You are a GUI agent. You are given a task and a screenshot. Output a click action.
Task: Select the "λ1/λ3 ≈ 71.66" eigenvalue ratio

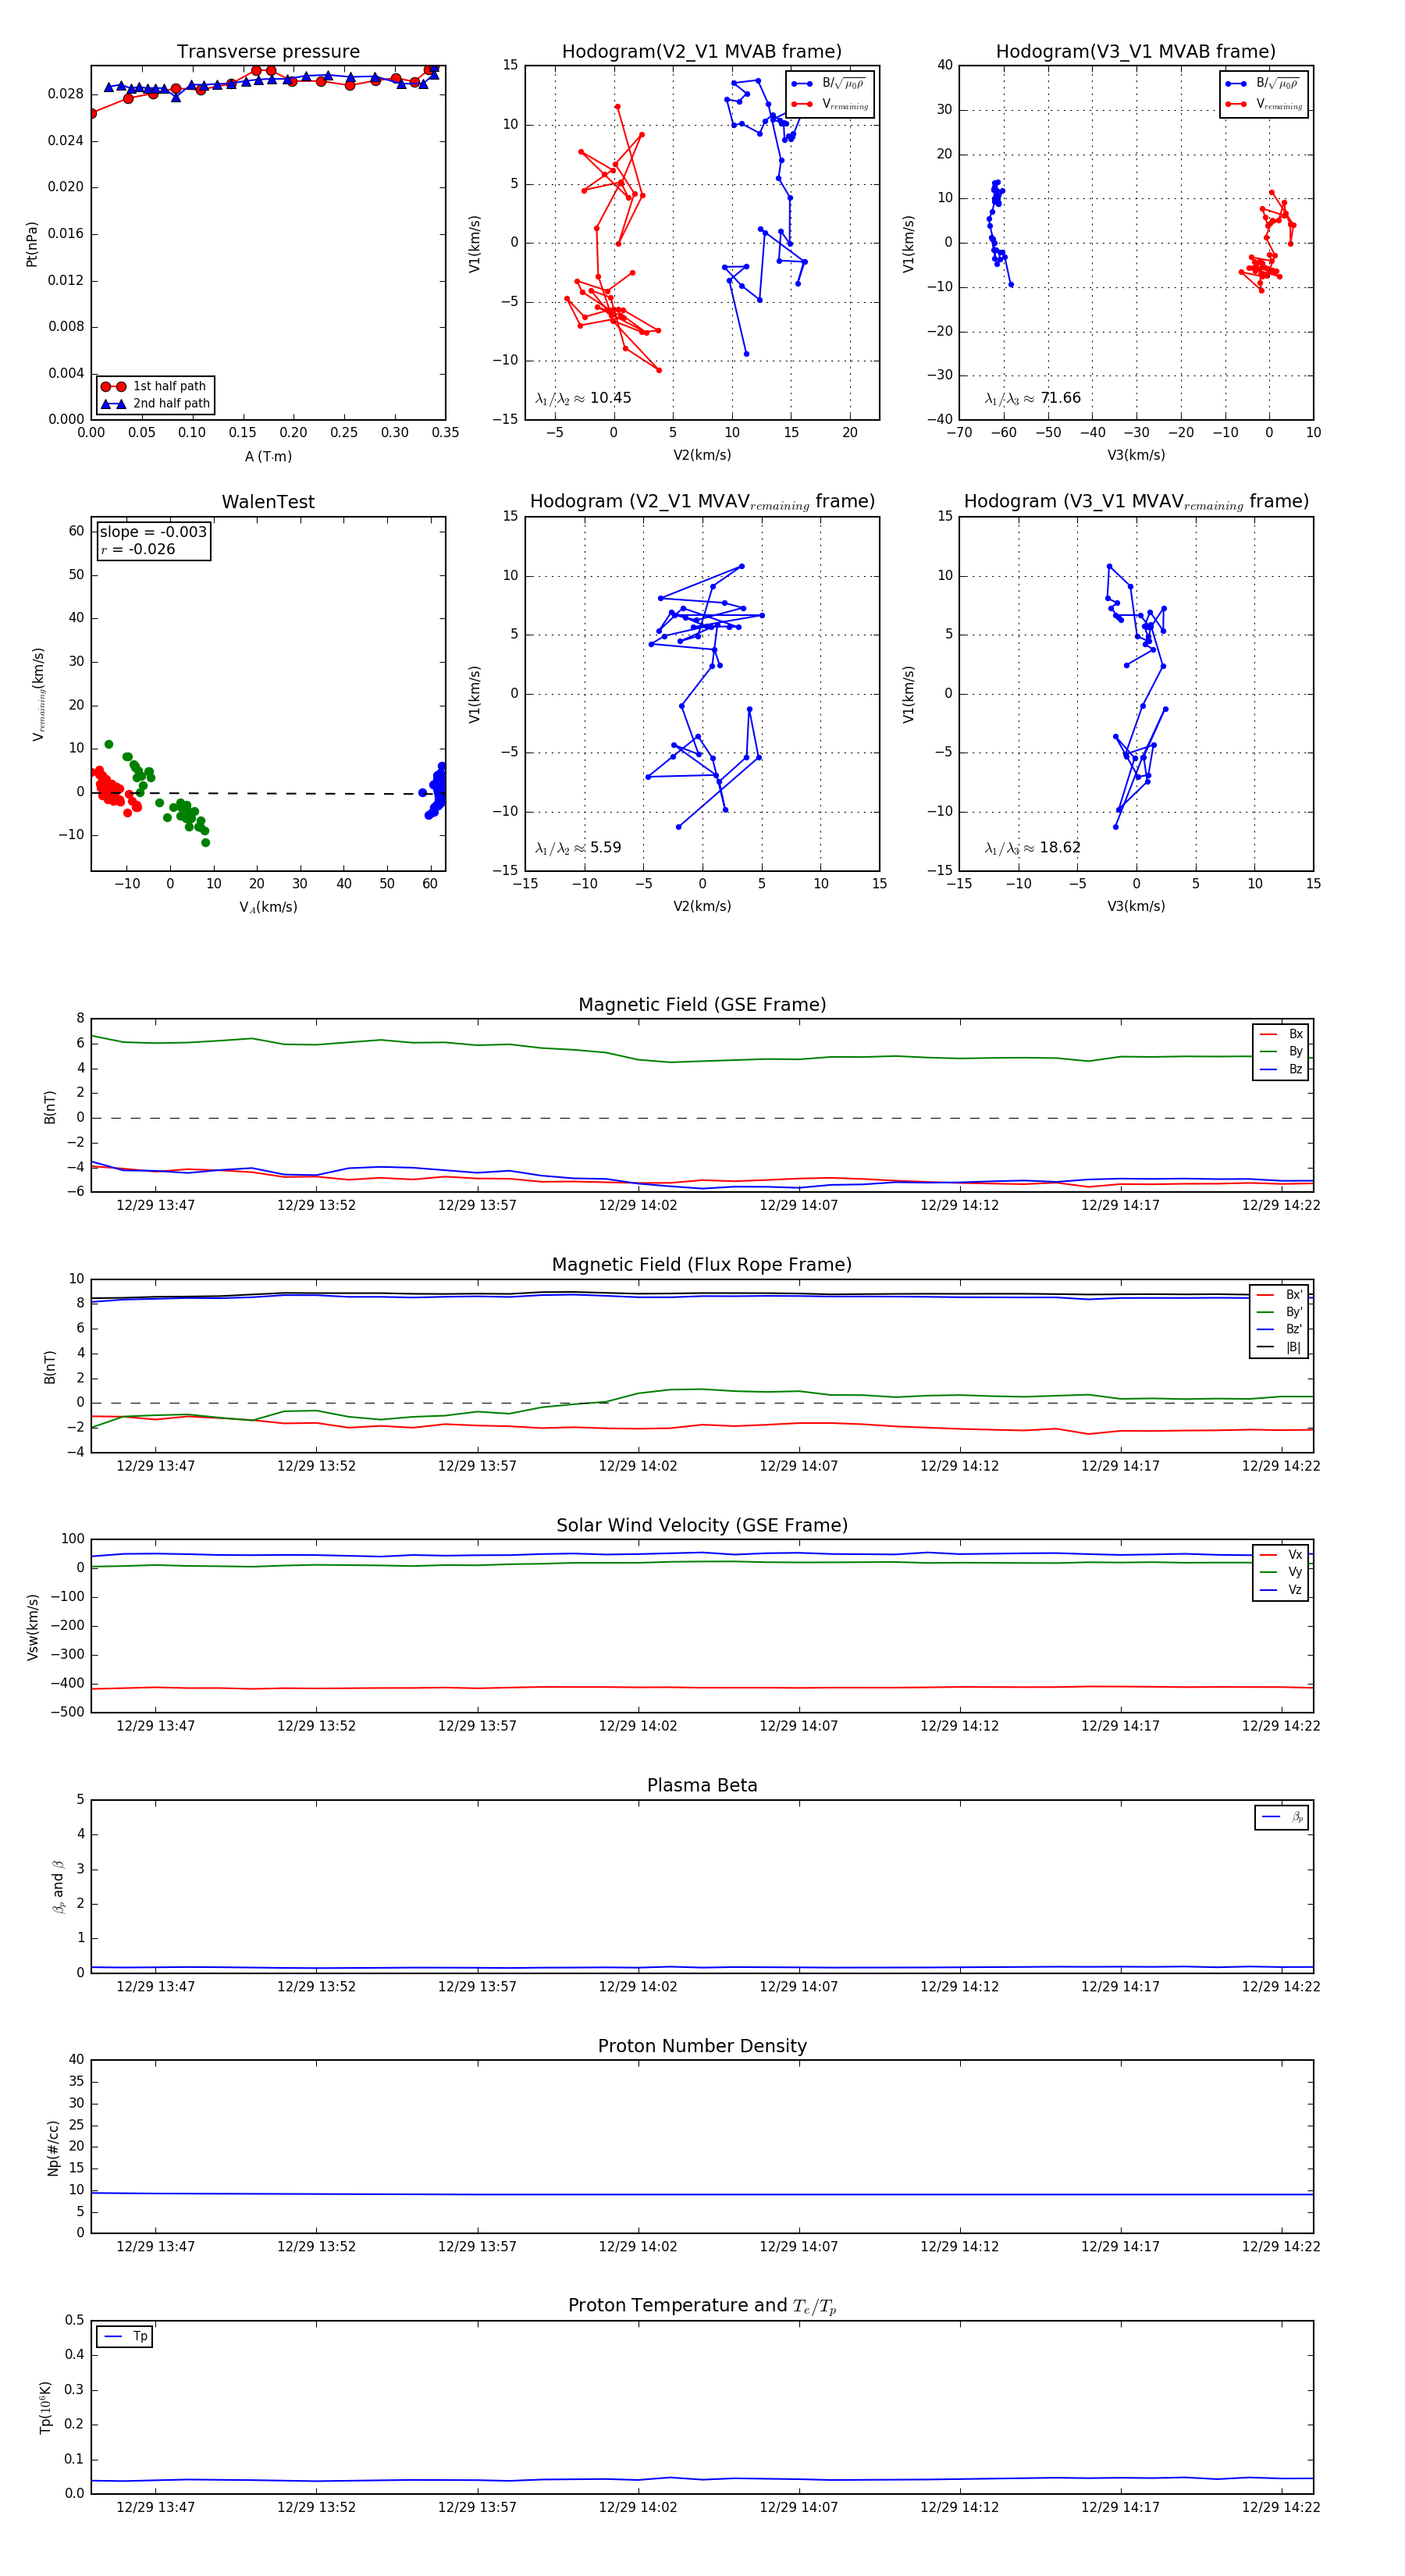click(x=1032, y=398)
